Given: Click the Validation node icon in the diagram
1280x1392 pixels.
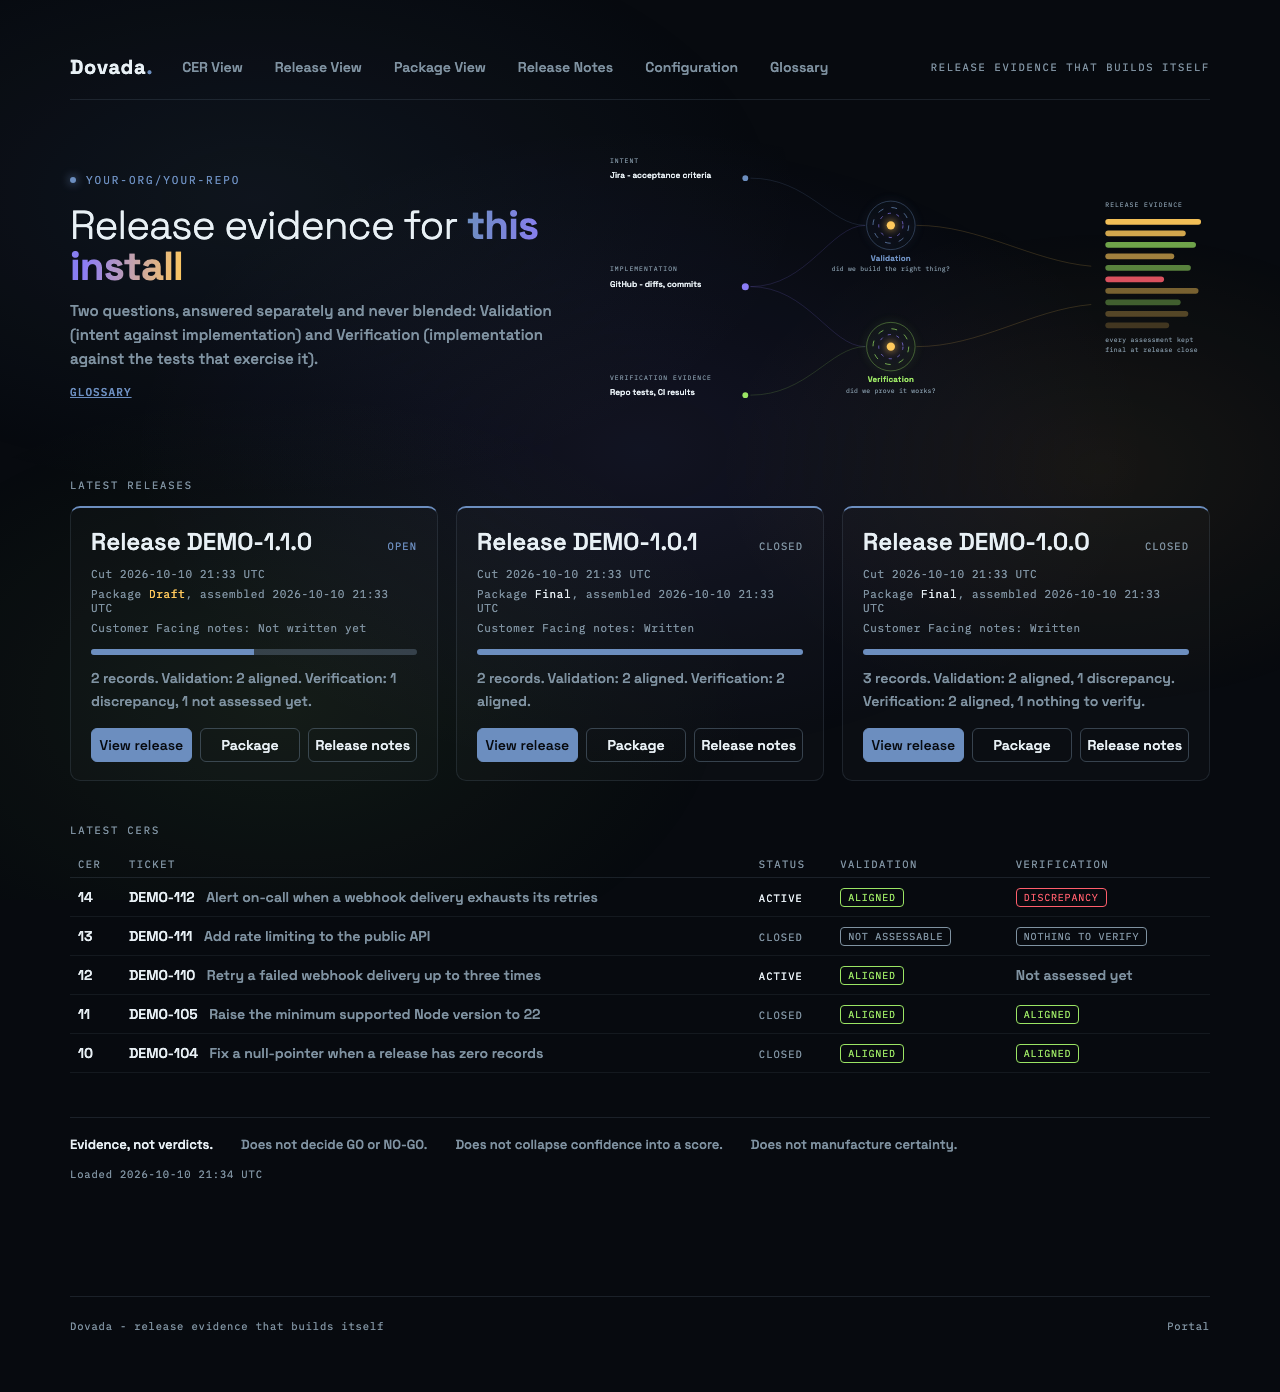Looking at the screenshot, I should pyautogui.click(x=890, y=225).
